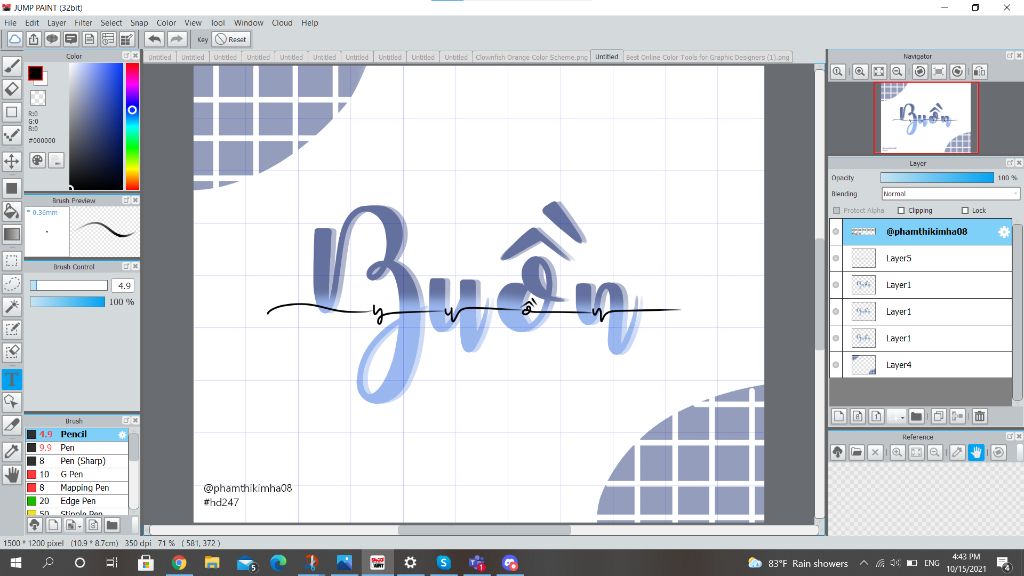Select the Operation object tool
Image resolution: width=1024 pixels, height=576 pixels.
(x=12, y=402)
